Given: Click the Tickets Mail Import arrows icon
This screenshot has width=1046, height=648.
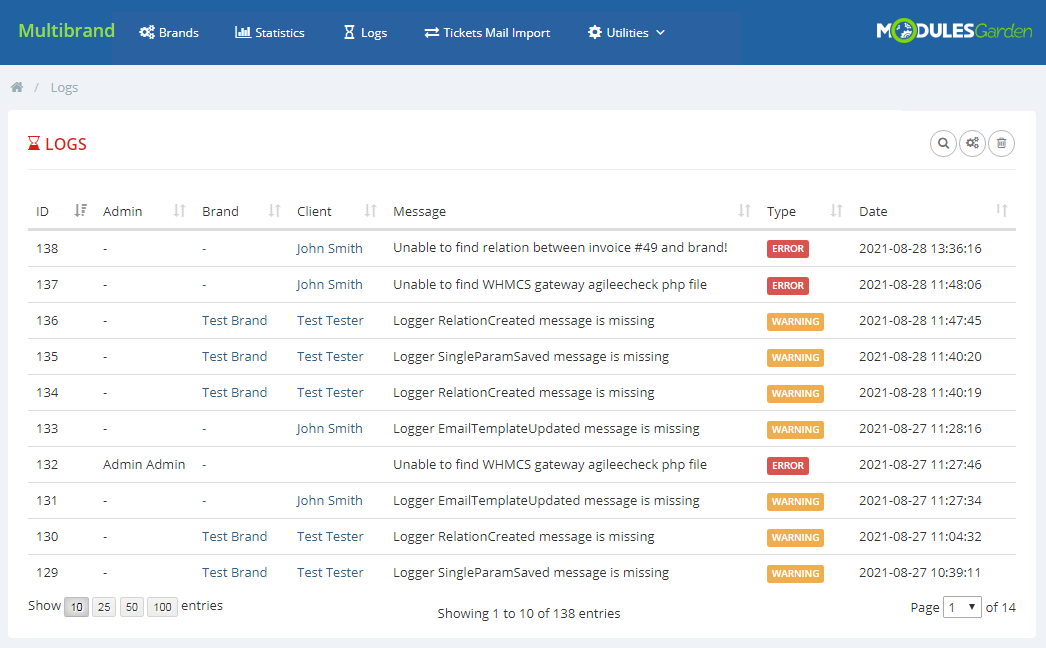Looking at the screenshot, I should pyautogui.click(x=432, y=32).
